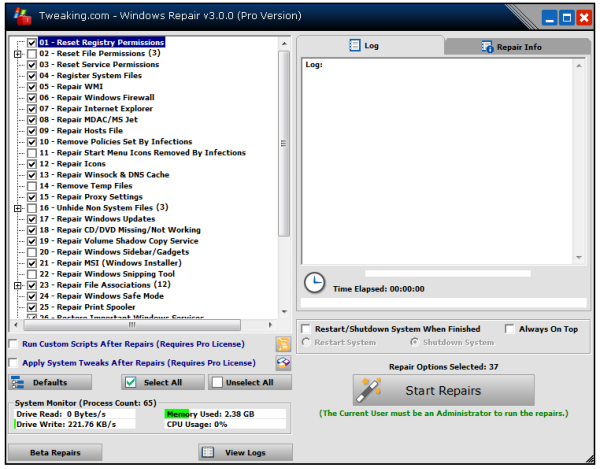Click the Drive Write: 221.76 KB/s value

(x=66, y=424)
